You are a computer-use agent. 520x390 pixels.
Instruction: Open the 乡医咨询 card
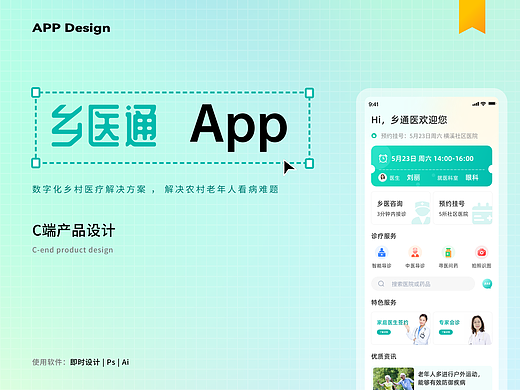[x=401, y=208]
